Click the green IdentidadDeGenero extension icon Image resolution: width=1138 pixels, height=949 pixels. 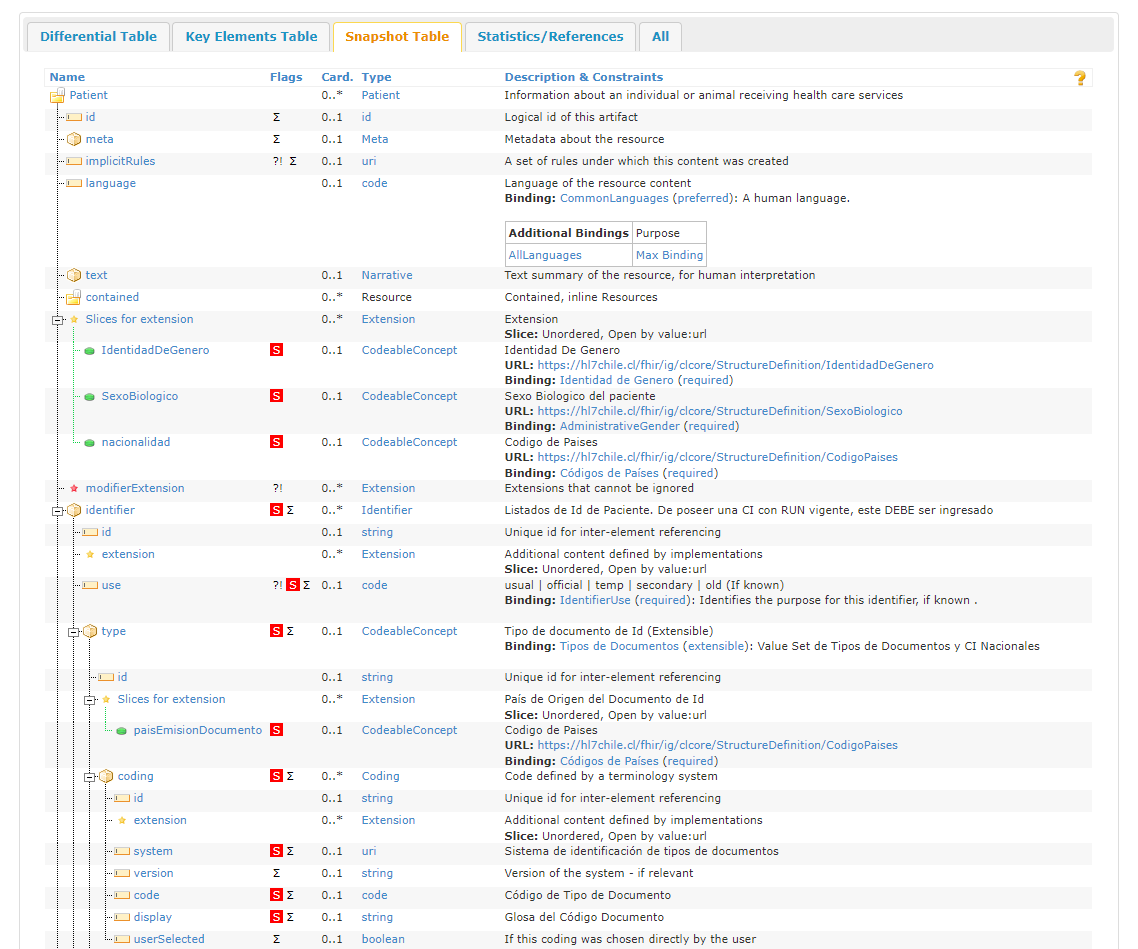[x=89, y=351]
